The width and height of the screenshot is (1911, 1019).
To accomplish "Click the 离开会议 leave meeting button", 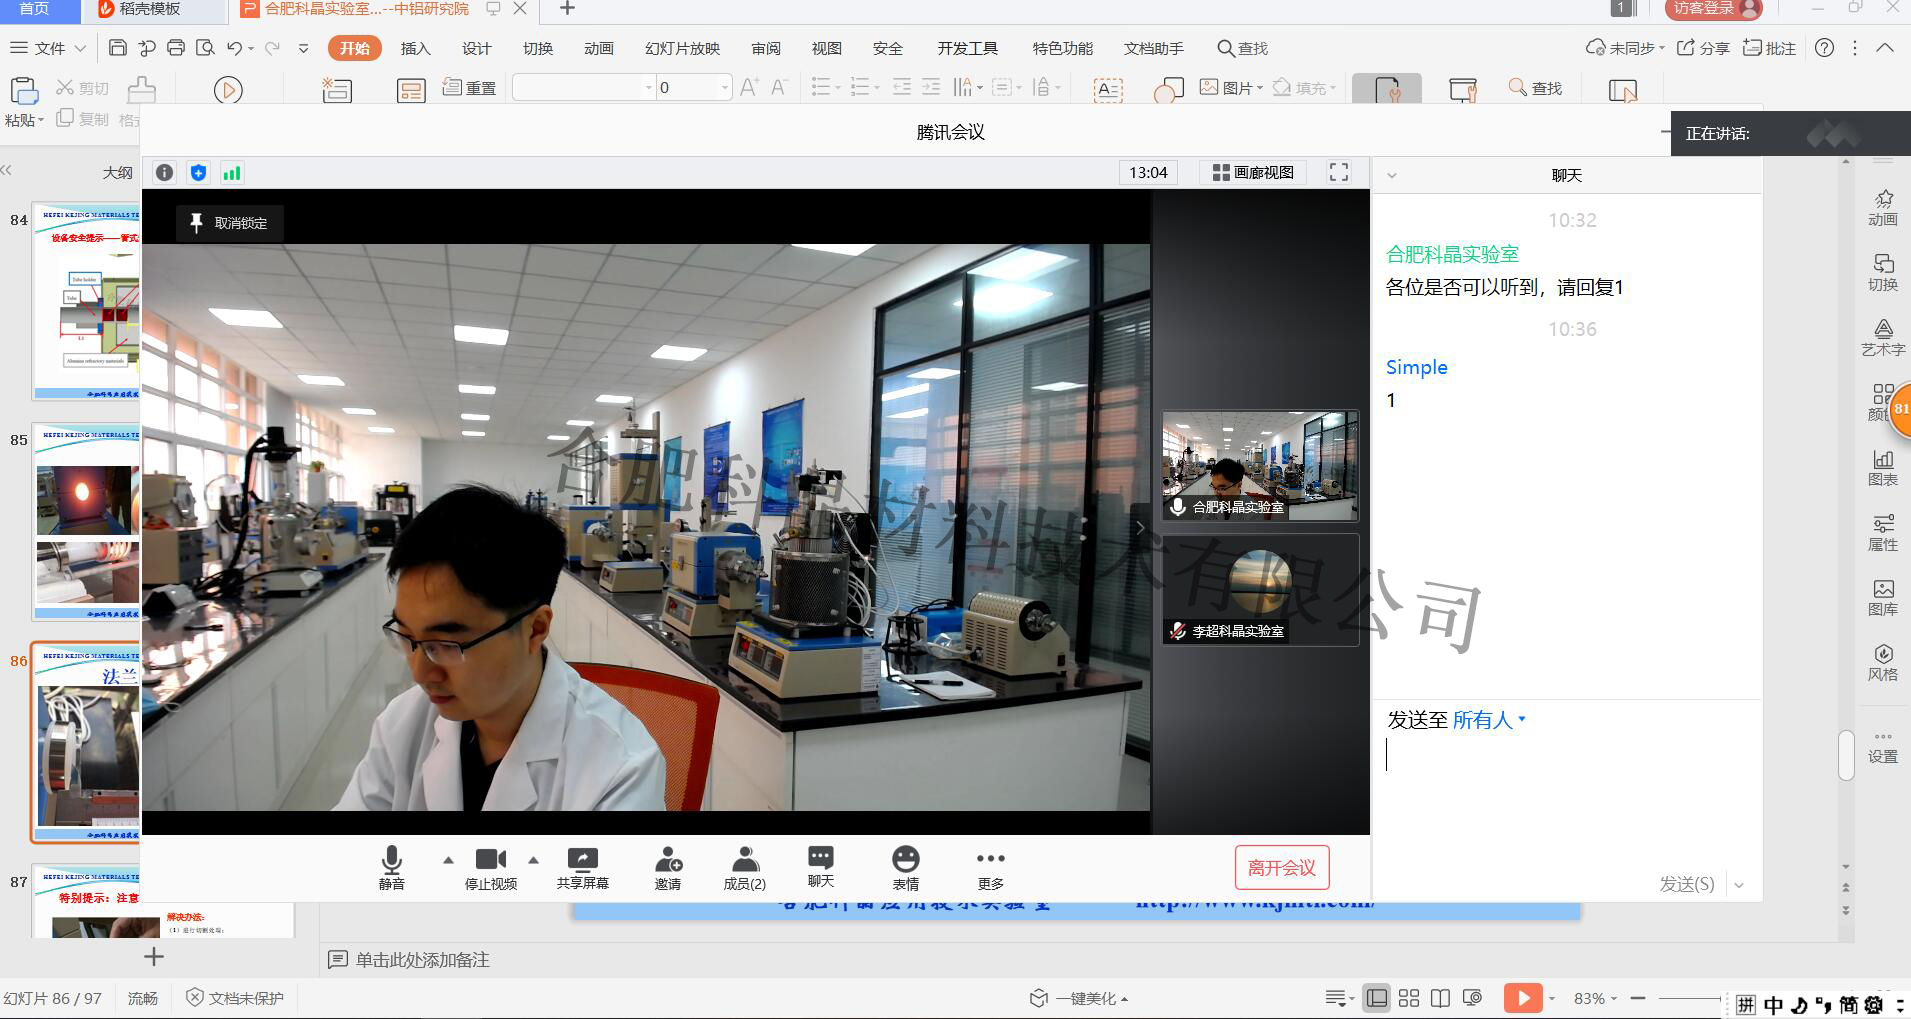I will 1281,867.
